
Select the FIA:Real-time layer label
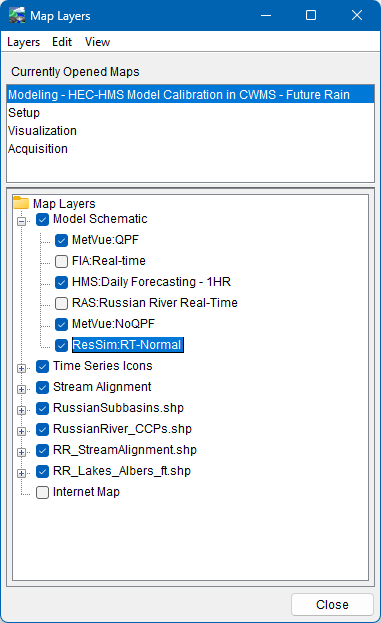[x=109, y=261]
